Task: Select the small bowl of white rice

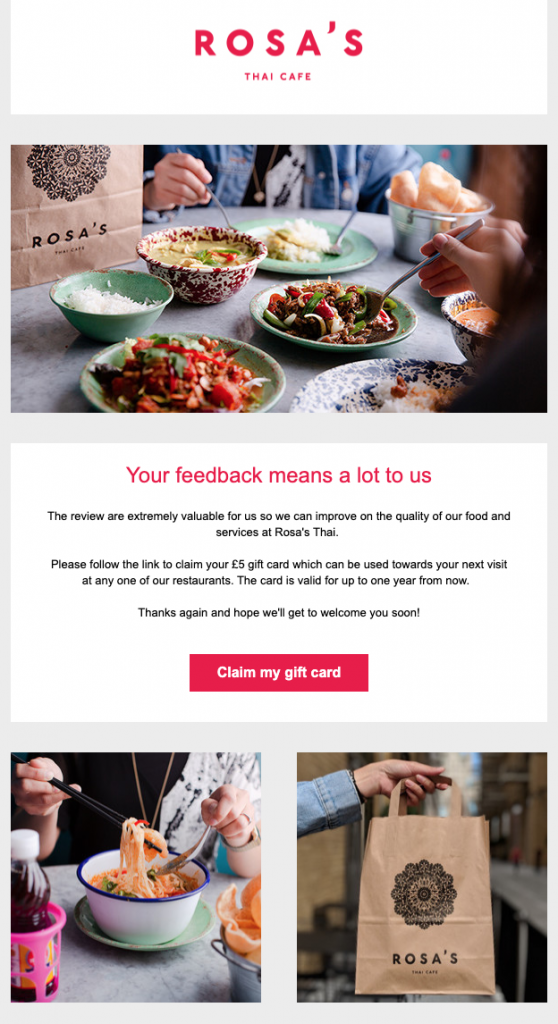Action: click(x=111, y=304)
